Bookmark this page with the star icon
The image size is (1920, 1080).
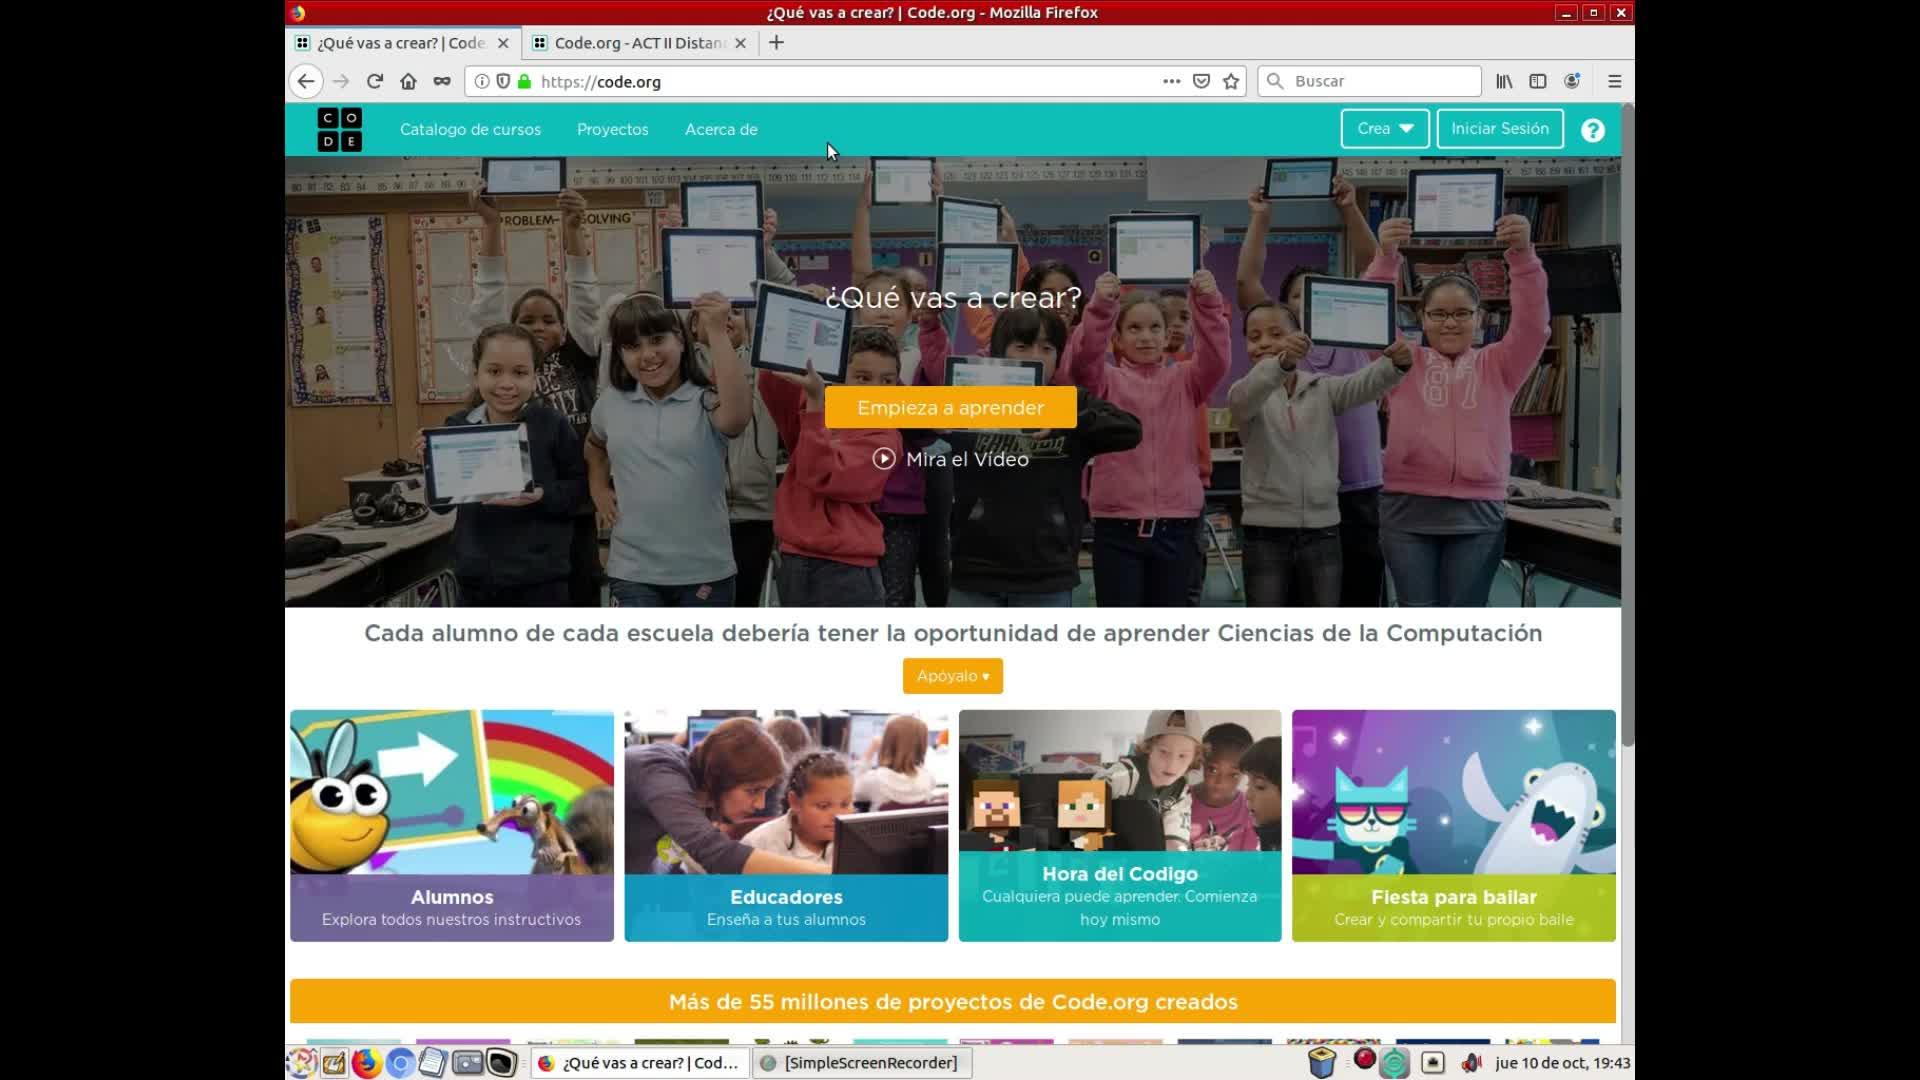coord(1231,81)
